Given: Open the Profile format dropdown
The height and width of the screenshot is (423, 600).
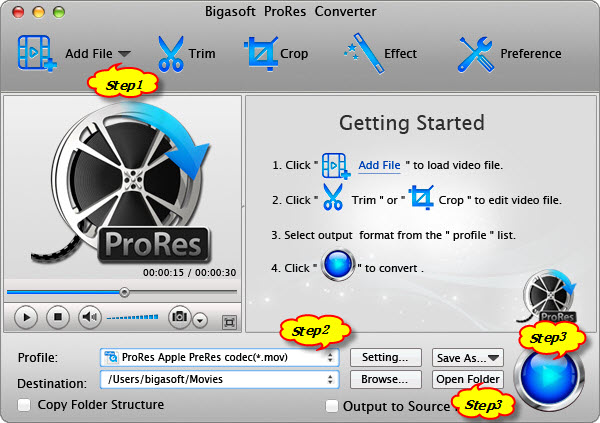Looking at the screenshot, I should click(220, 358).
